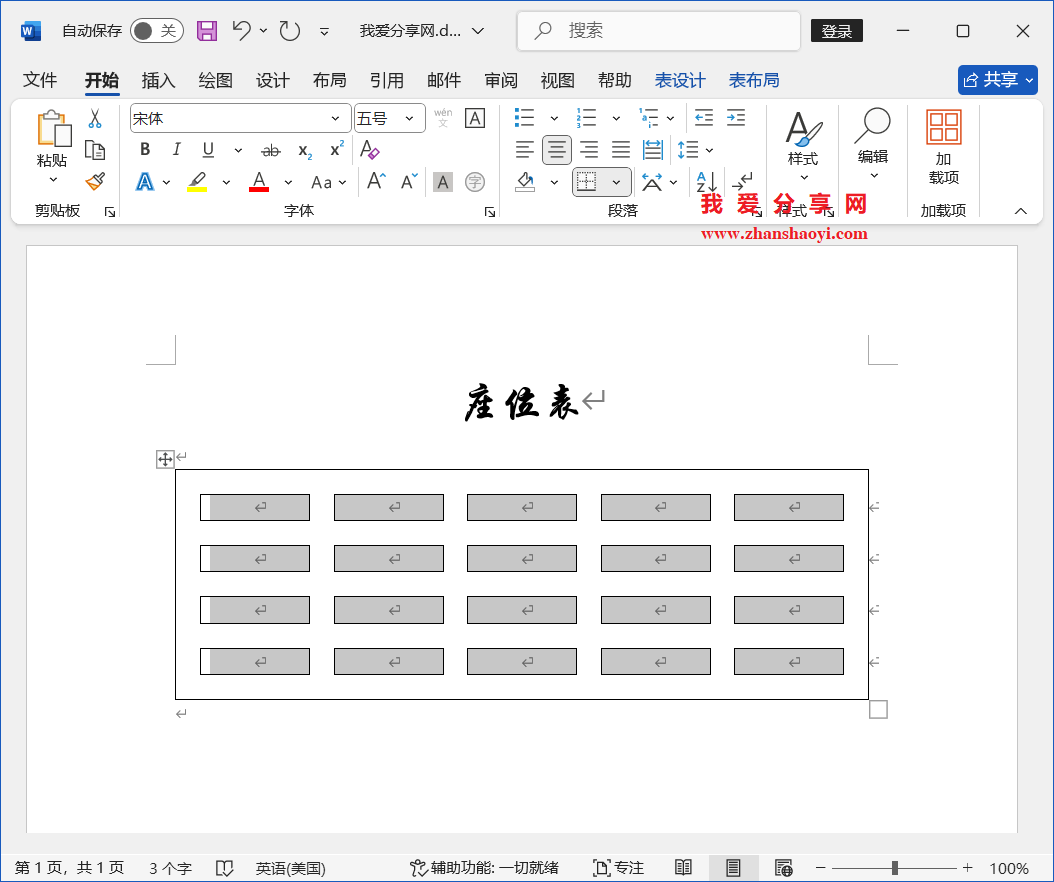This screenshot has height=882, width=1054.
Task: Collapse the ribbon
Action: (x=1020, y=211)
